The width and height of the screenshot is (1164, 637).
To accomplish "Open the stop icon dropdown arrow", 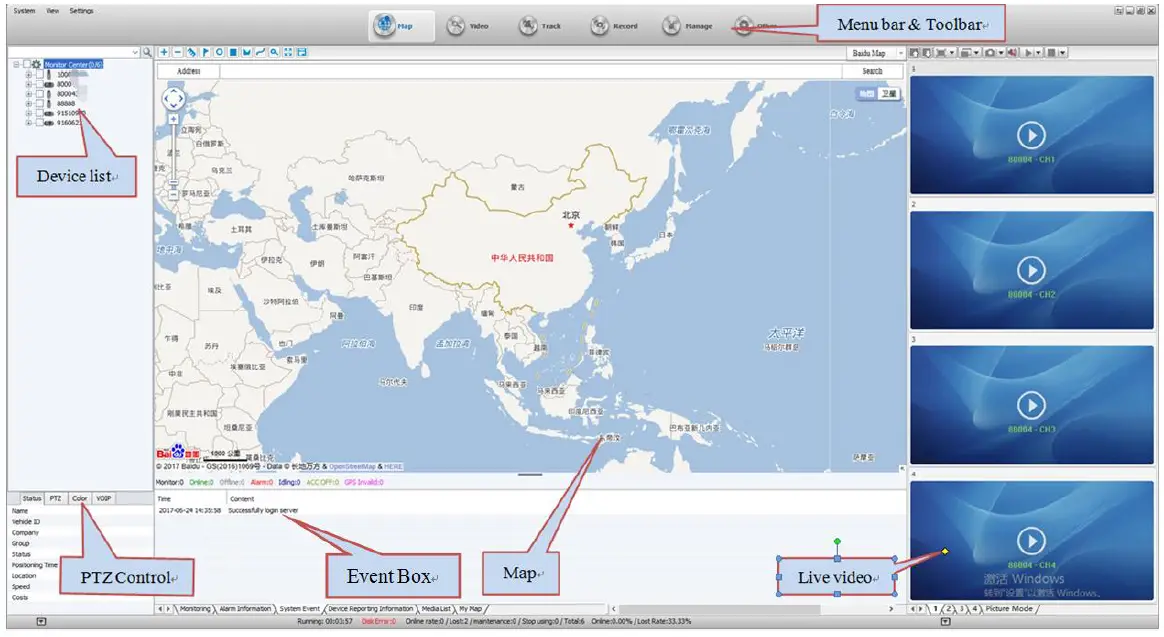I will (1062, 53).
